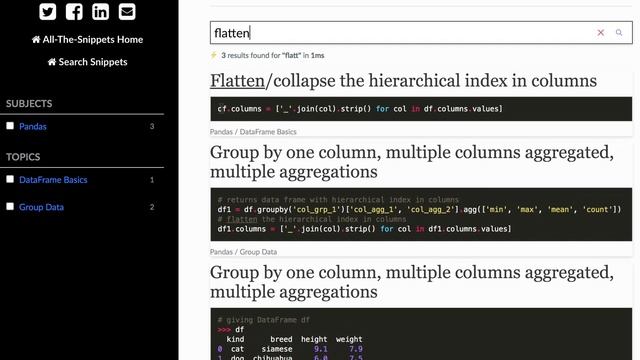Click the 'df.columns' join code snippet
The height and width of the screenshot is (360, 640).
point(421,109)
